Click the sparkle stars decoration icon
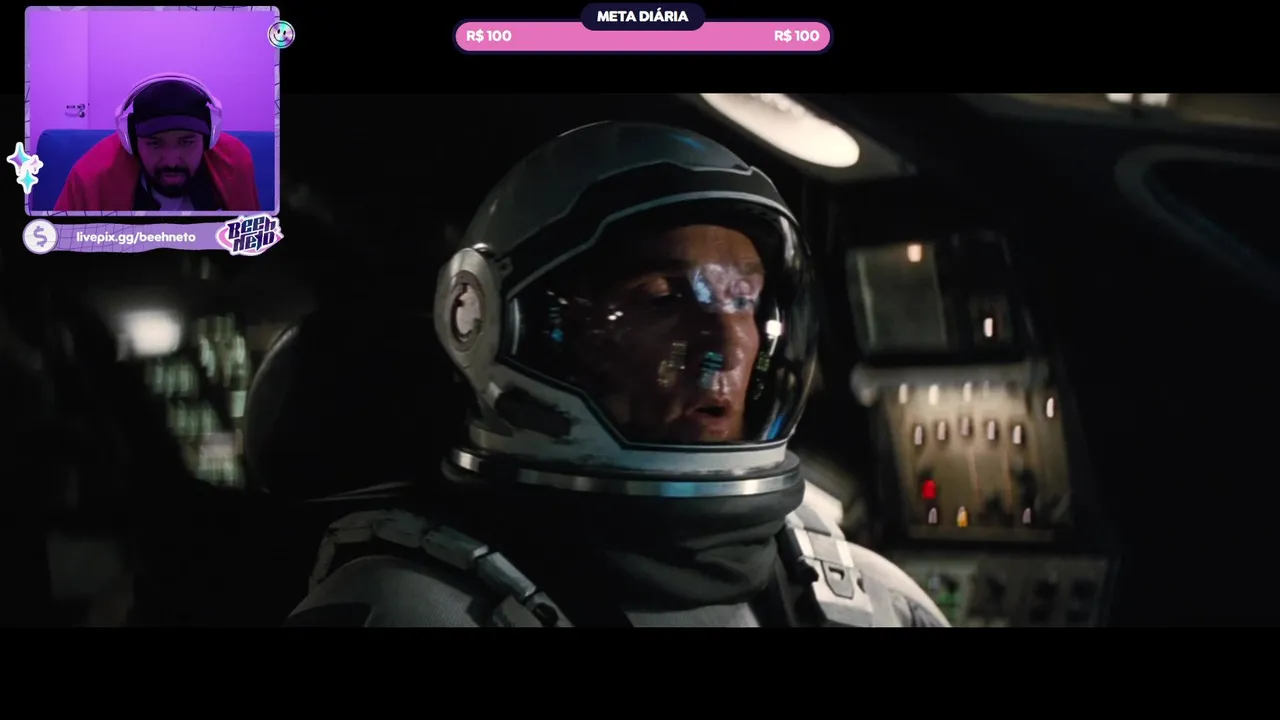The image size is (1280, 720). point(24,168)
